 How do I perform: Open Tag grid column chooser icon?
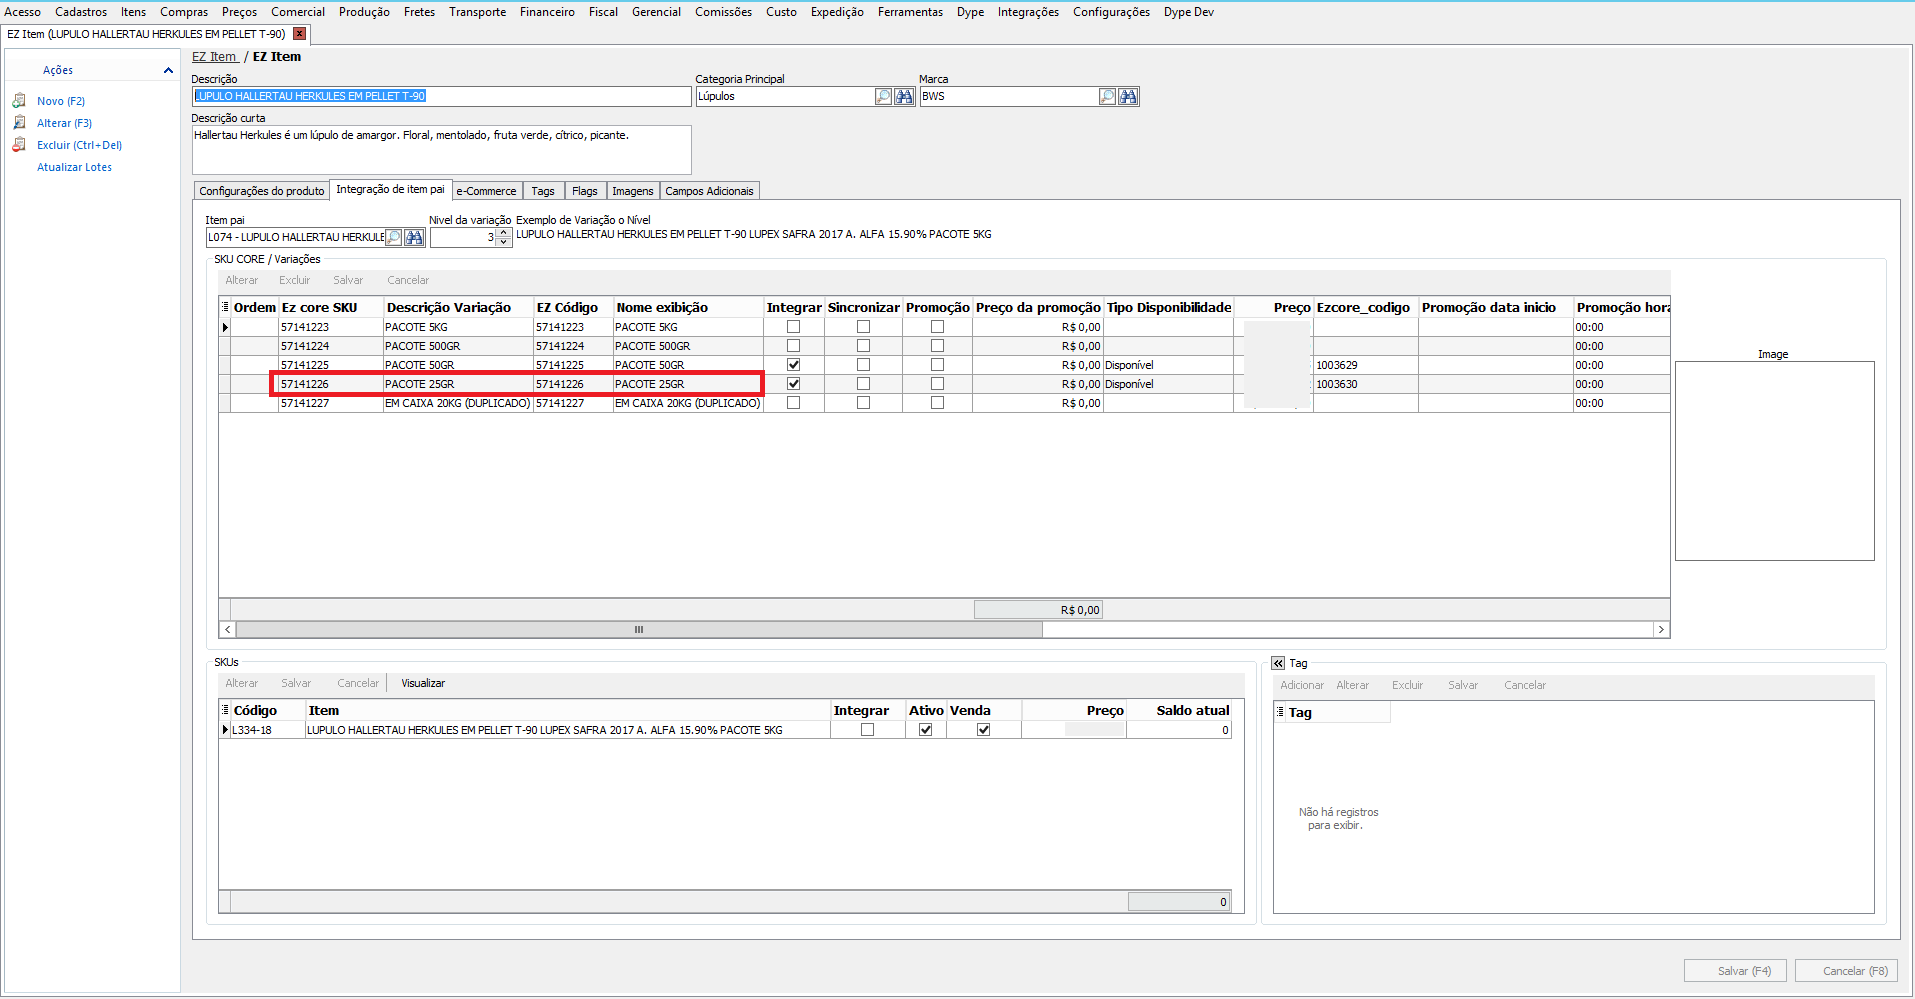[1280, 712]
